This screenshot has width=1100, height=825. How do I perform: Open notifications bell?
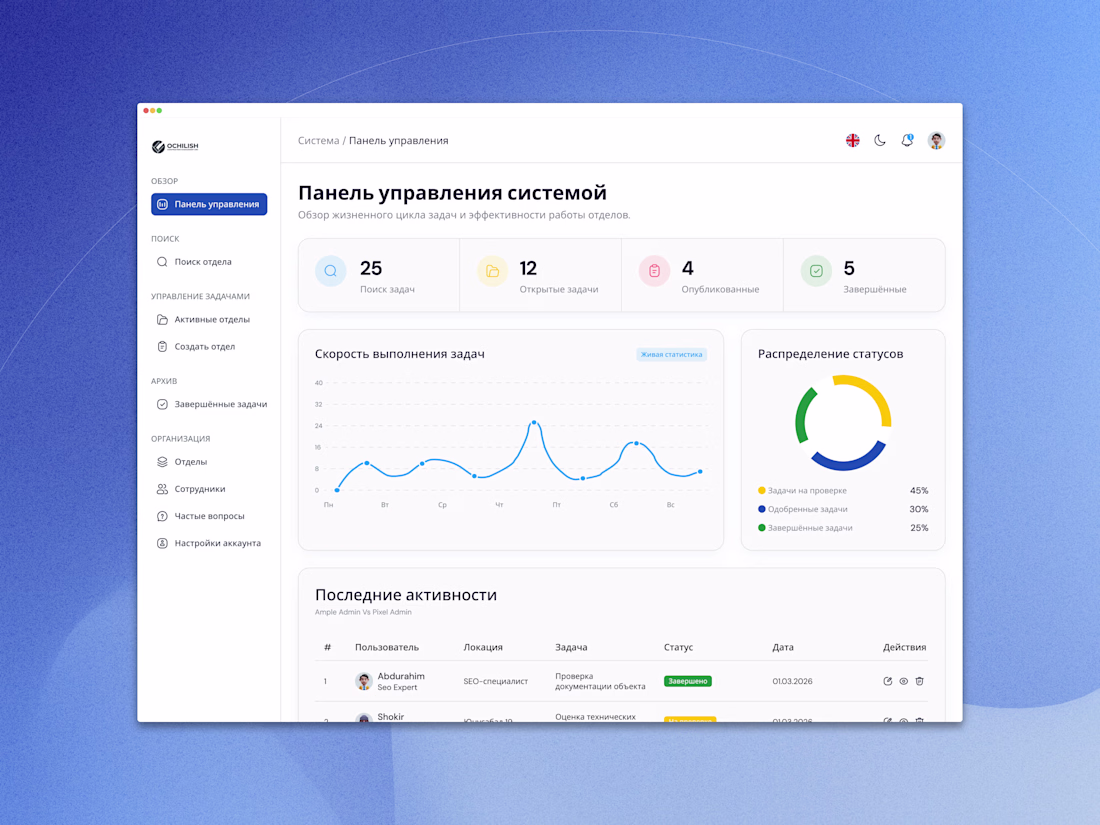[907, 140]
